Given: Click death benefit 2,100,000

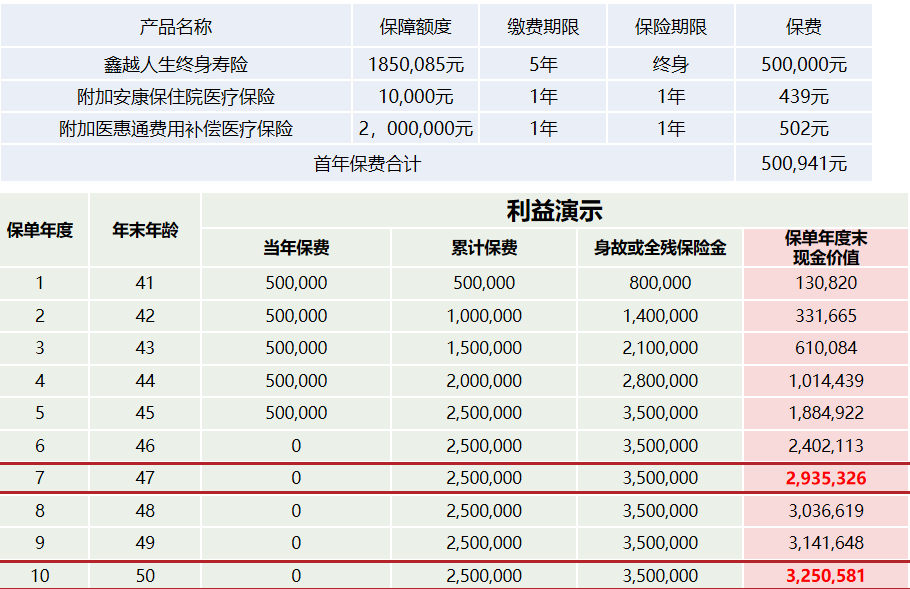Looking at the screenshot, I should point(660,348).
